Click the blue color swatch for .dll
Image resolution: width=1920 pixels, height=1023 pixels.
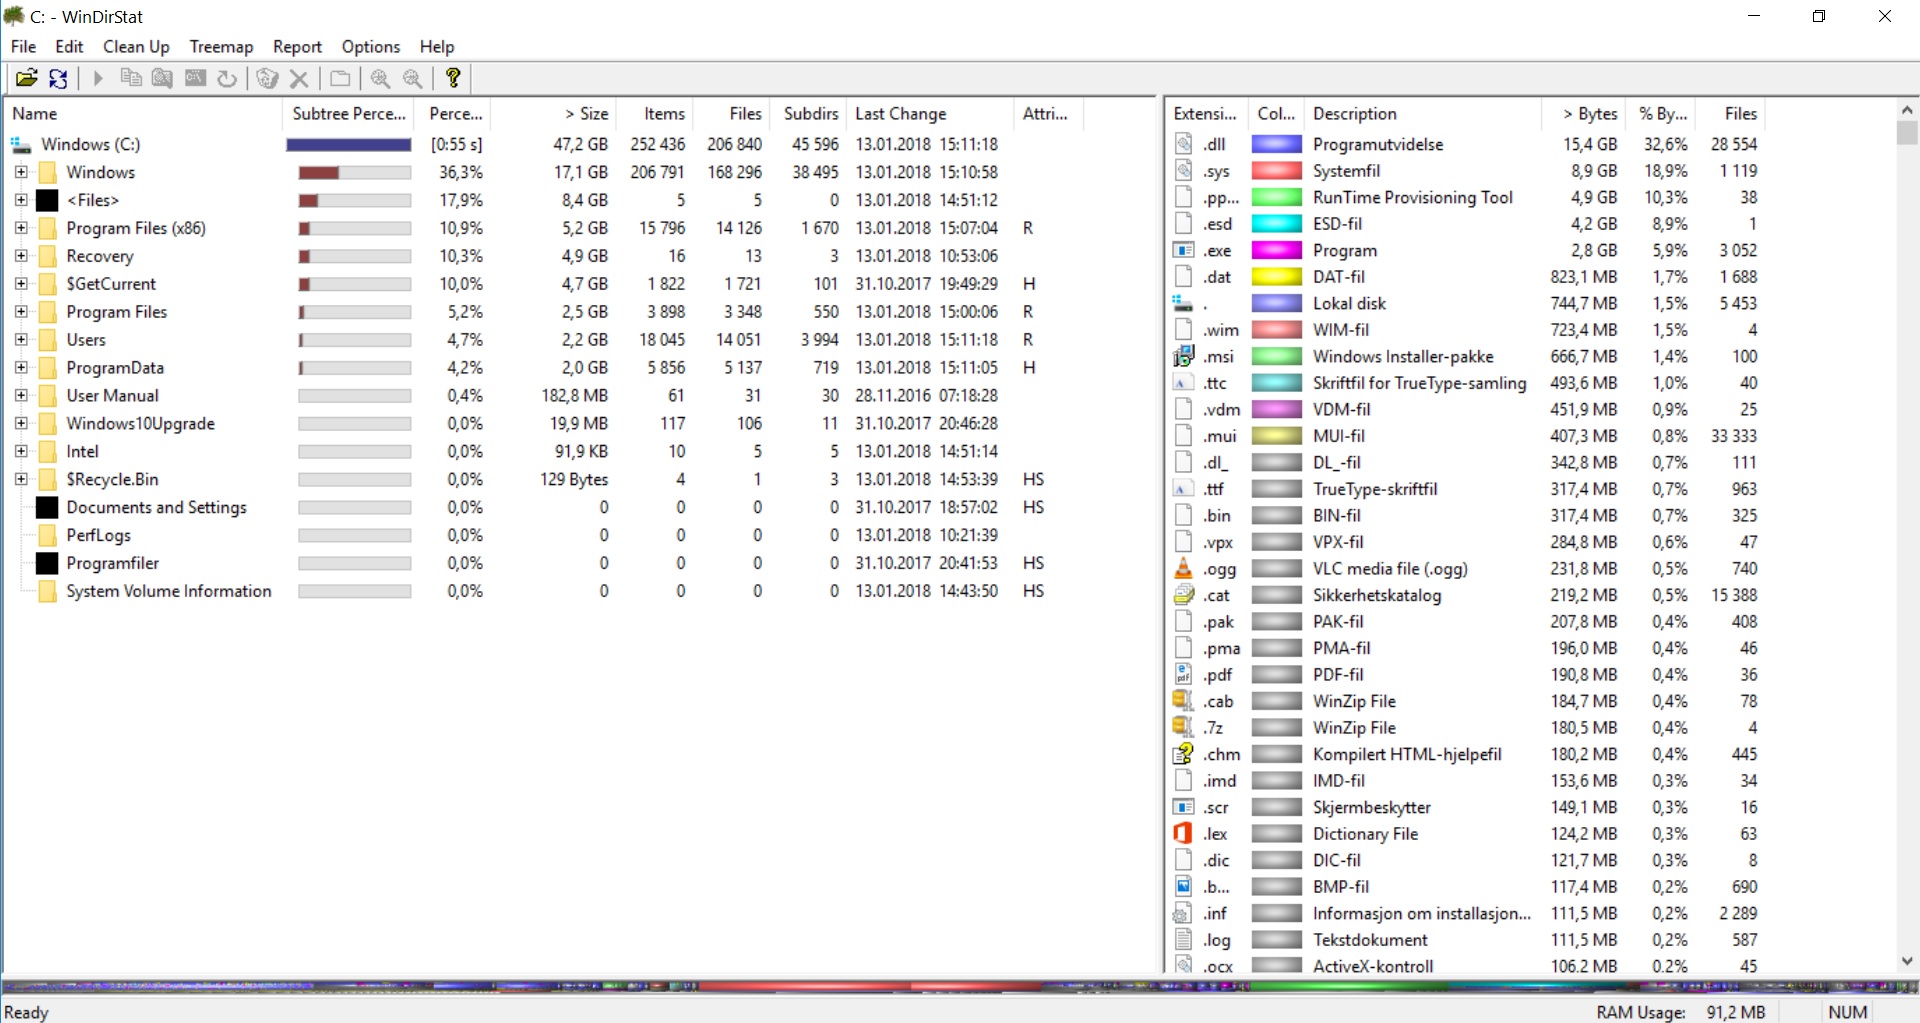[x=1277, y=144]
